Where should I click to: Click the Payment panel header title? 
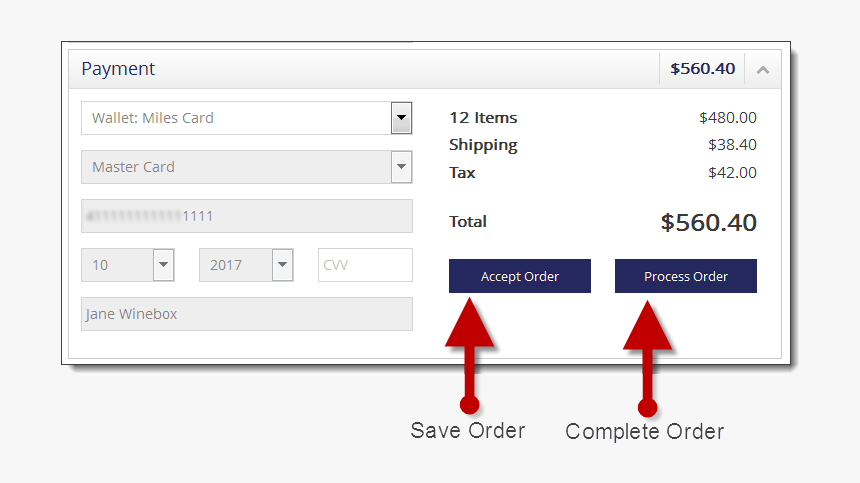point(118,69)
